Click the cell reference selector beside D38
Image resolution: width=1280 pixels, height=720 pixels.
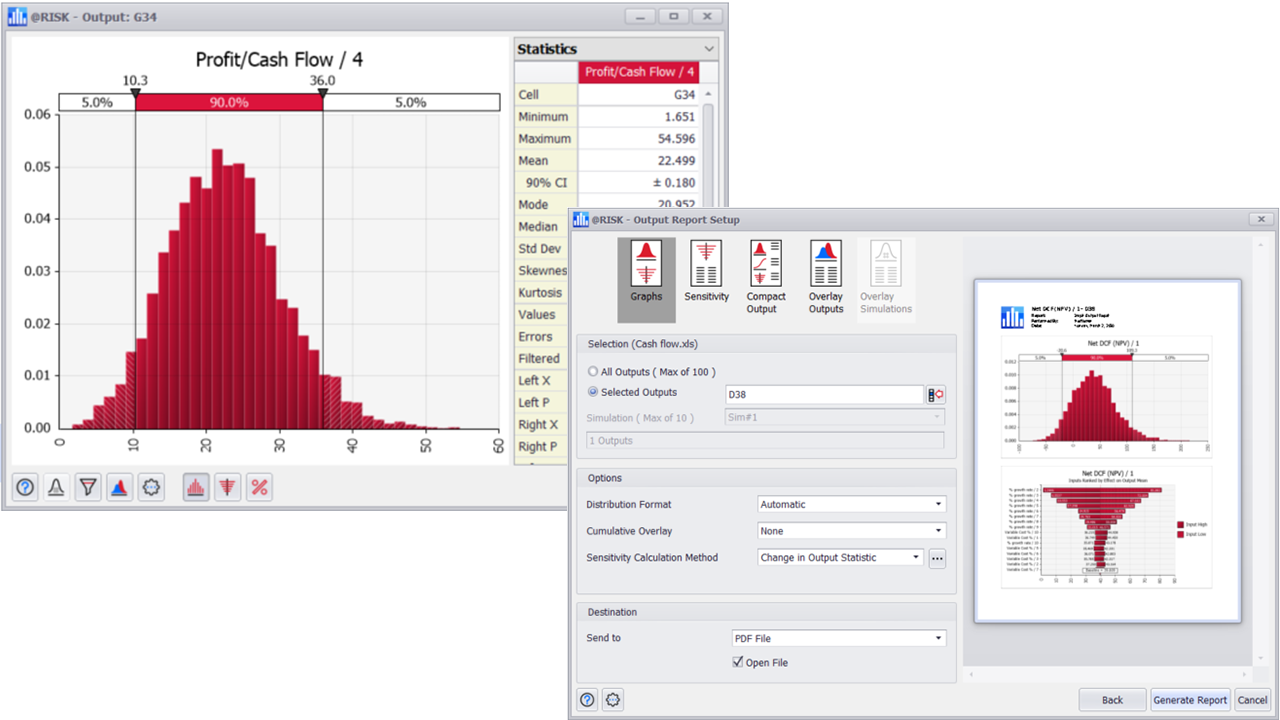click(938, 394)
